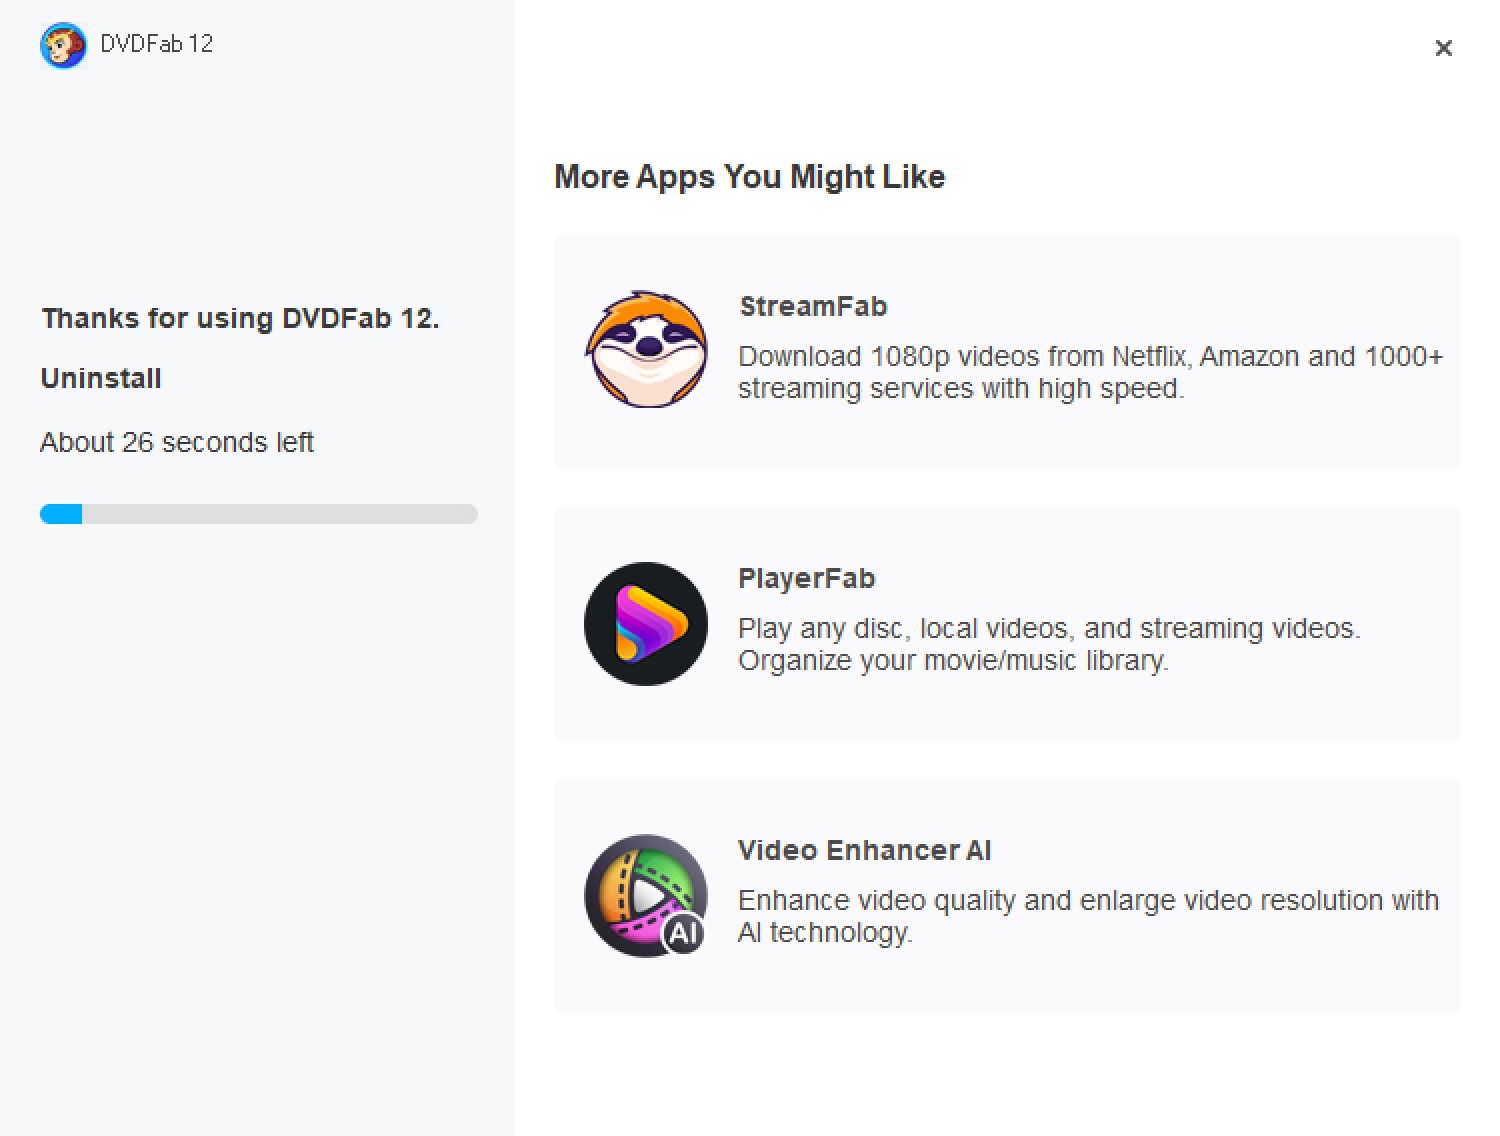The height and width of the screenshot is (1136, 1500).
Task: Select the PlayerFab app title
Action: point(806,578)
